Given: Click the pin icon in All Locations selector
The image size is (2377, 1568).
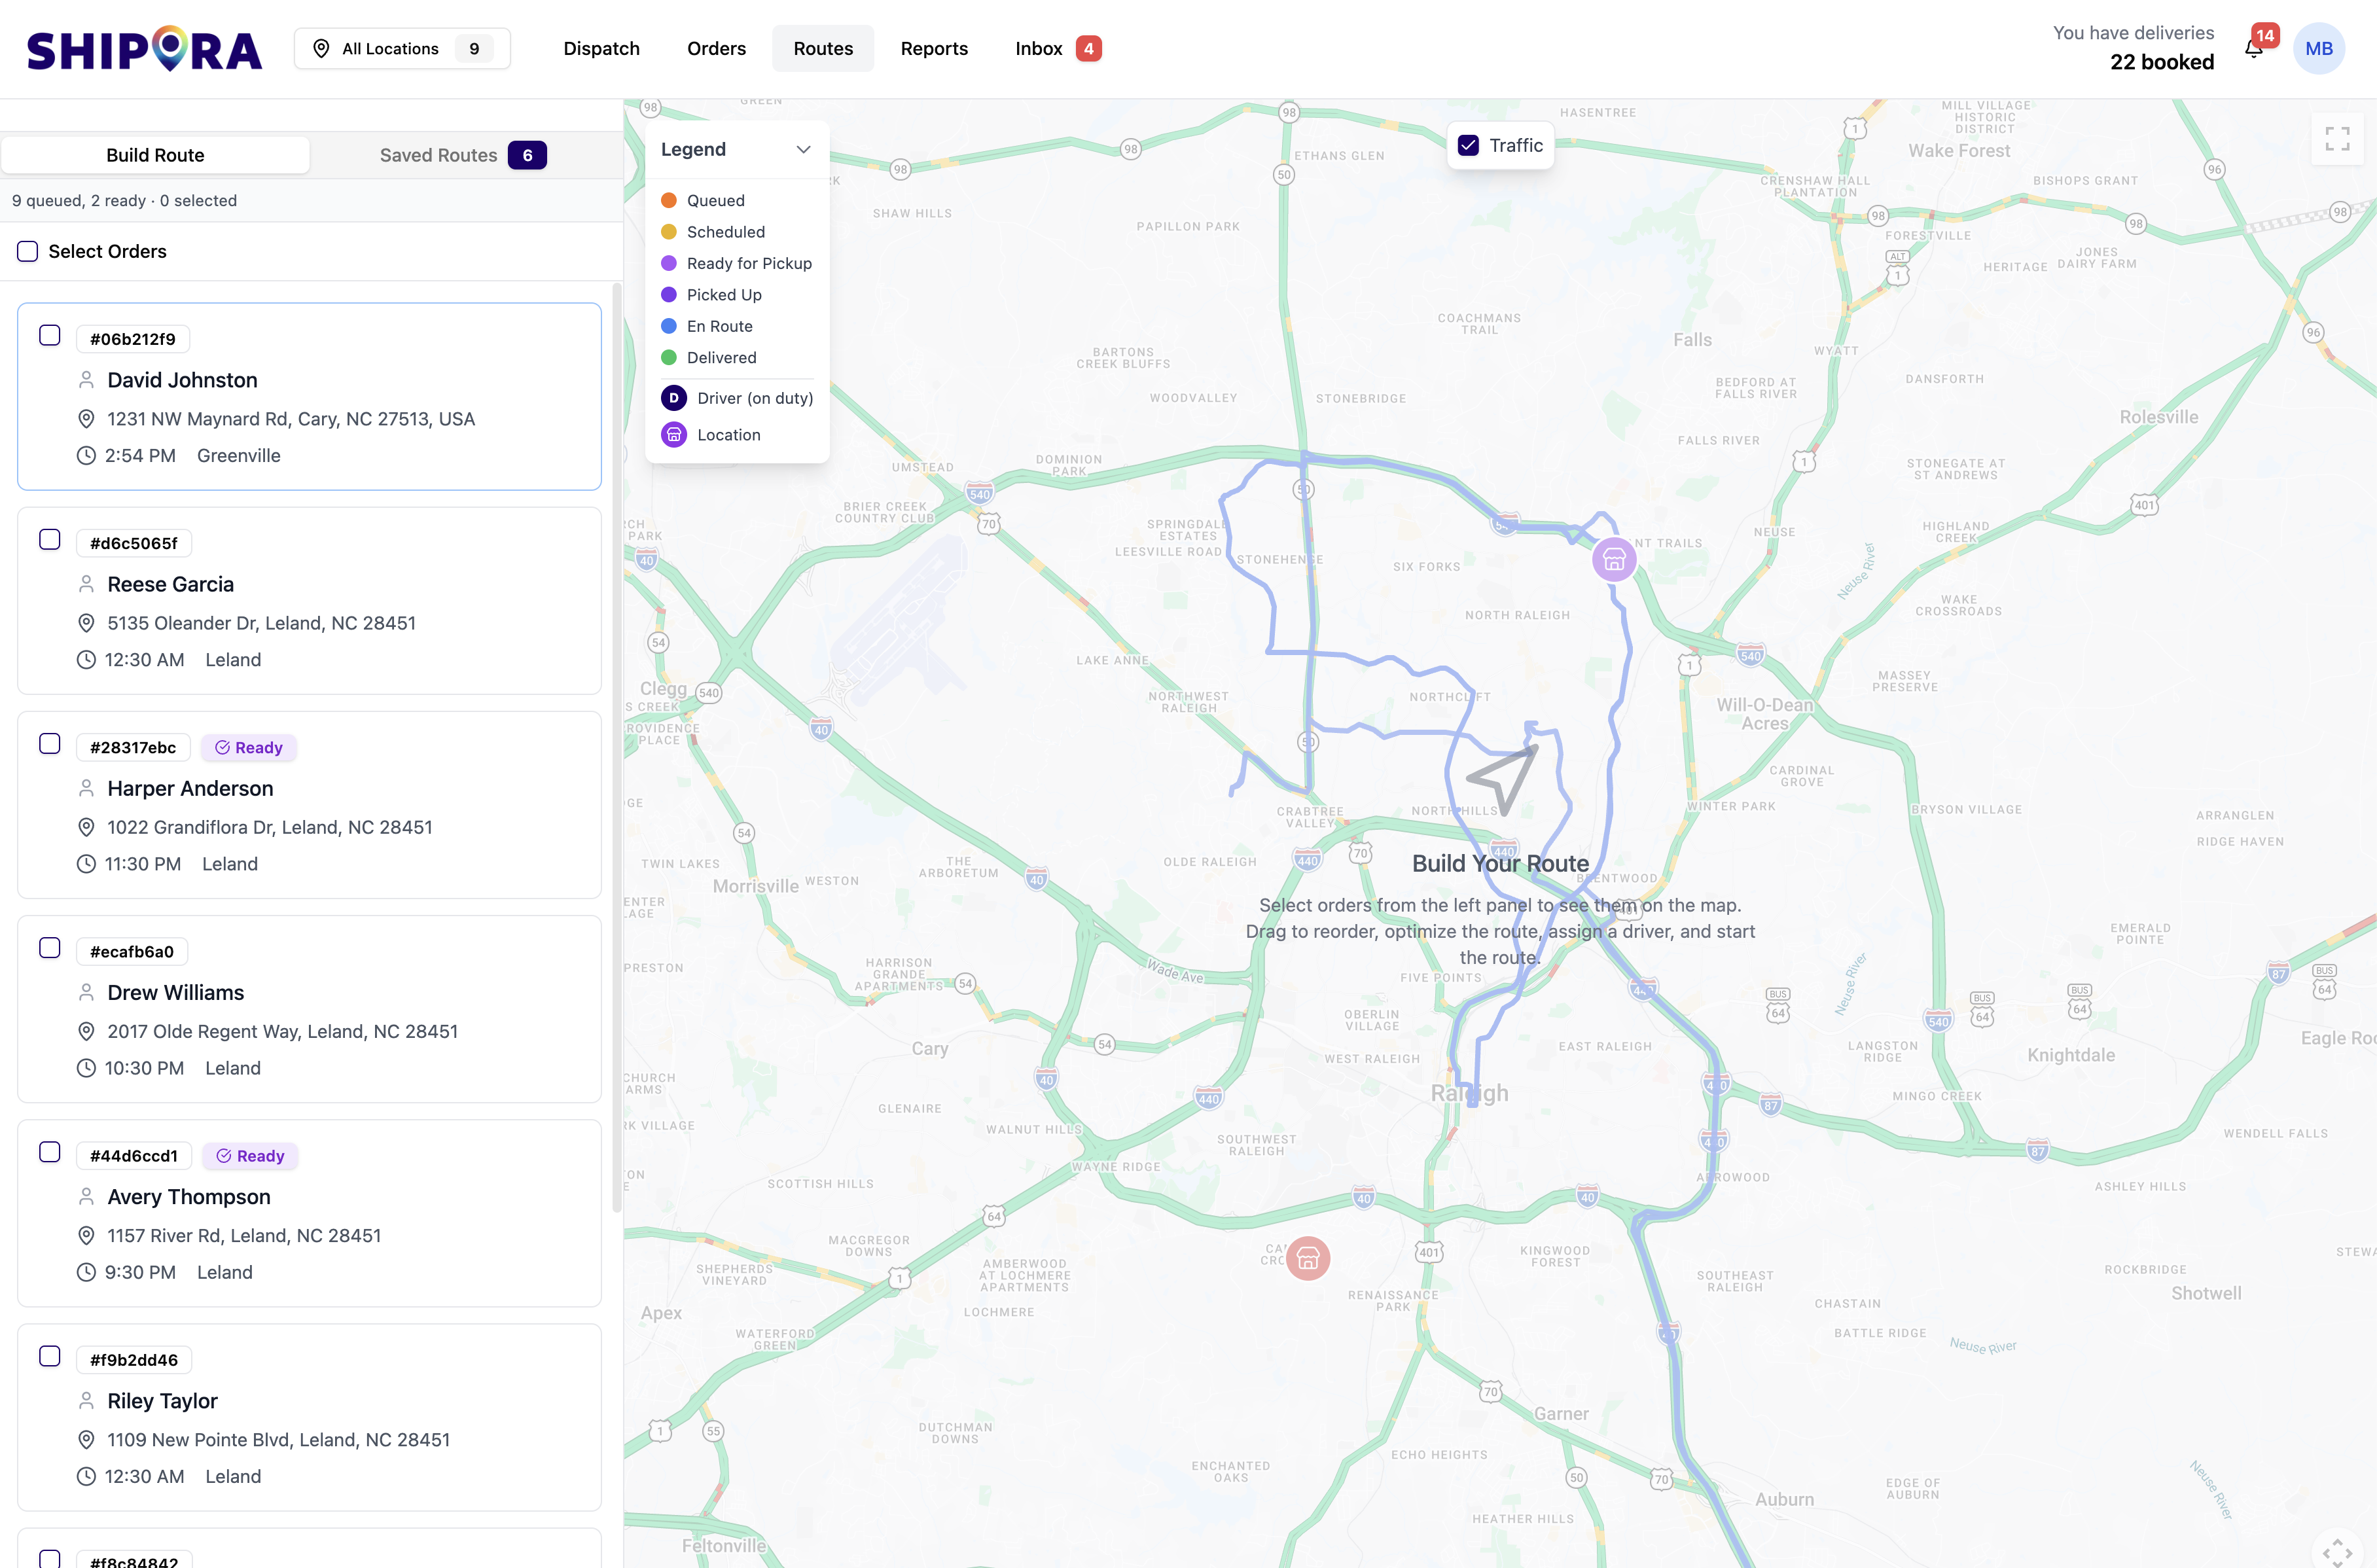Looking at the screenshot, I should (321, 49).
